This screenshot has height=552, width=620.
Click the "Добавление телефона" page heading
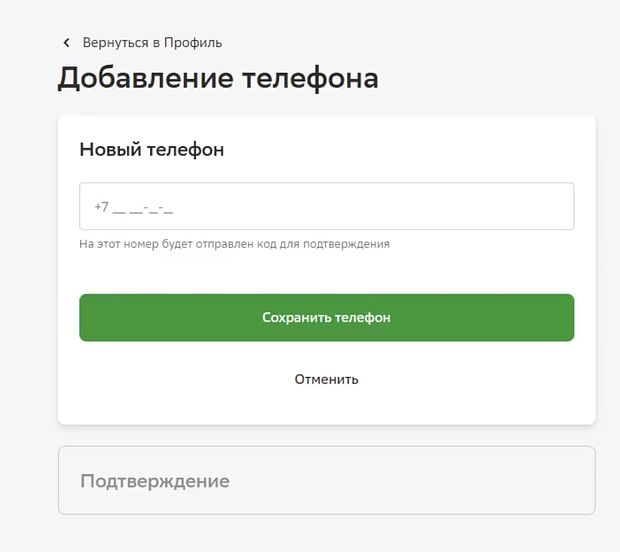pos(218,78)
